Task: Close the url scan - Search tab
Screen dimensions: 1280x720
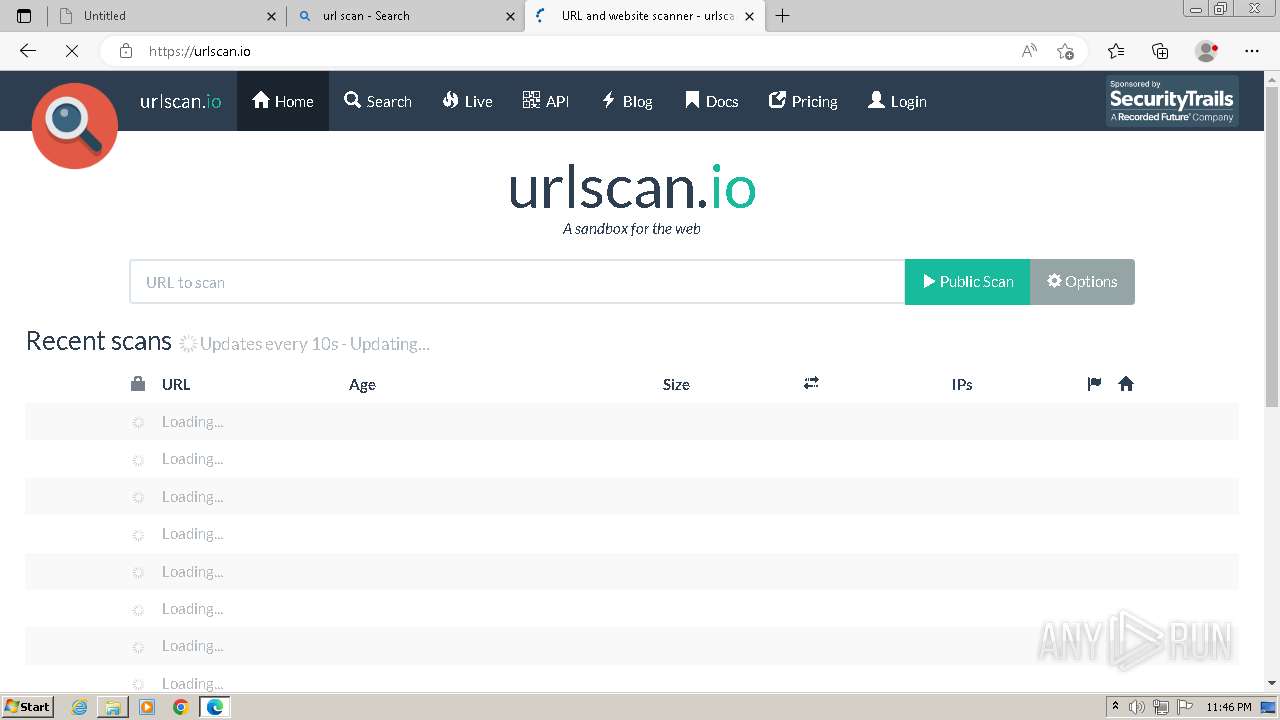Action: 510,16
